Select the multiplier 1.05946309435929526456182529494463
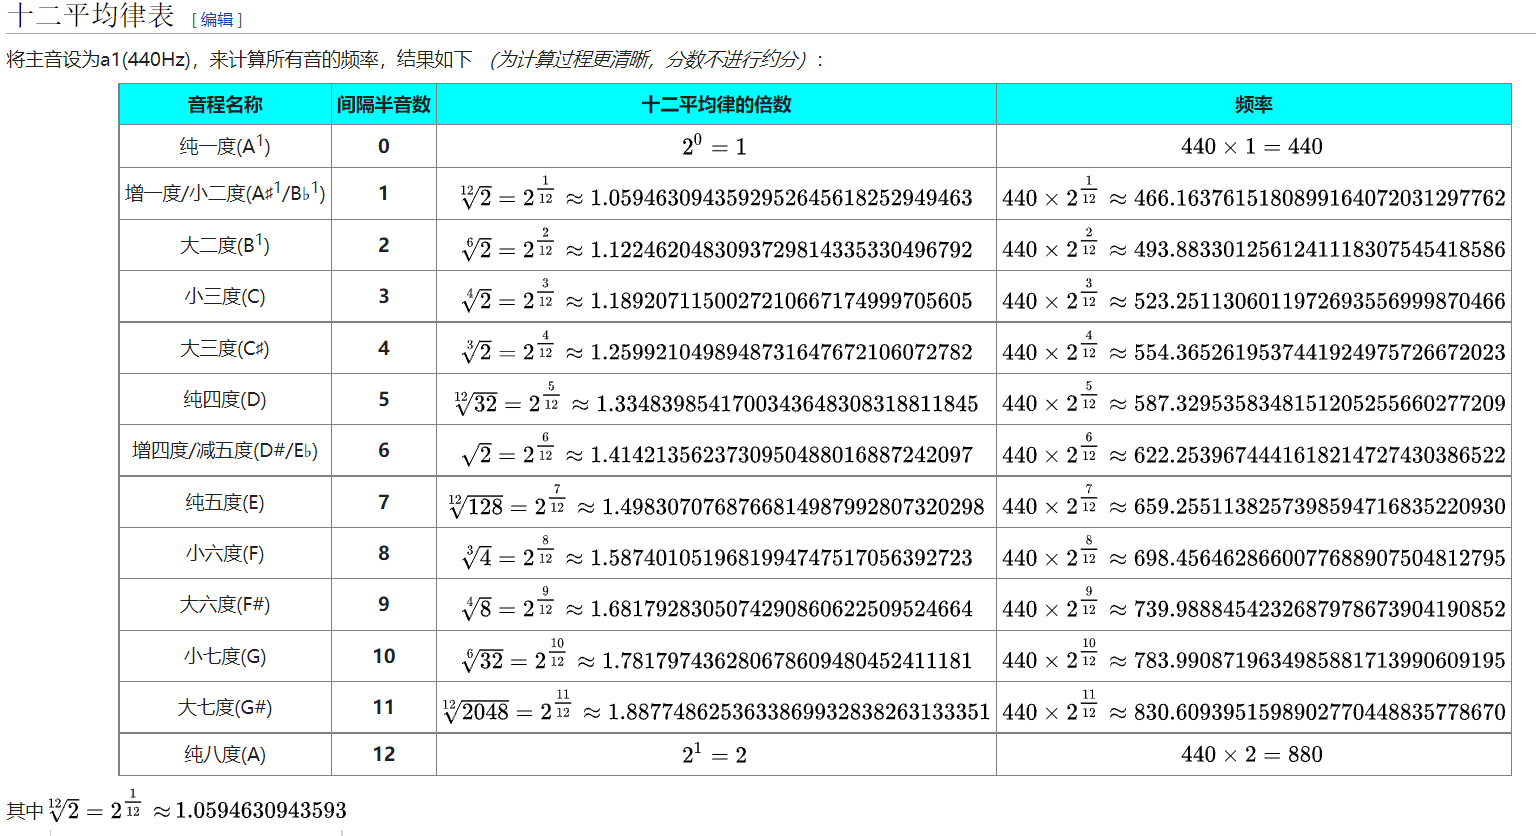The width and height of the screenshot is (1536, 836). coord(781,198)
